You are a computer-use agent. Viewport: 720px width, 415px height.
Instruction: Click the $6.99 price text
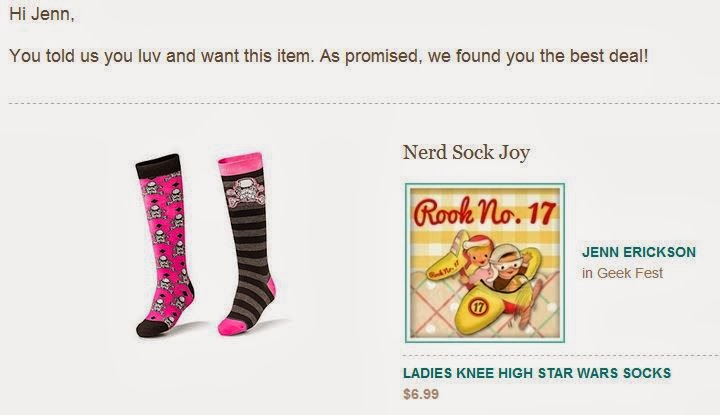point(421,394)
